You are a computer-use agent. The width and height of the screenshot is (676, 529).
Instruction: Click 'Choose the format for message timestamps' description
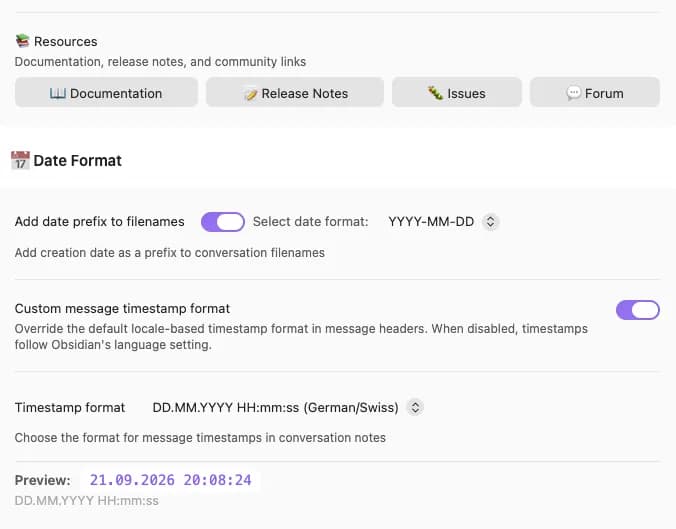click(200, 438)
